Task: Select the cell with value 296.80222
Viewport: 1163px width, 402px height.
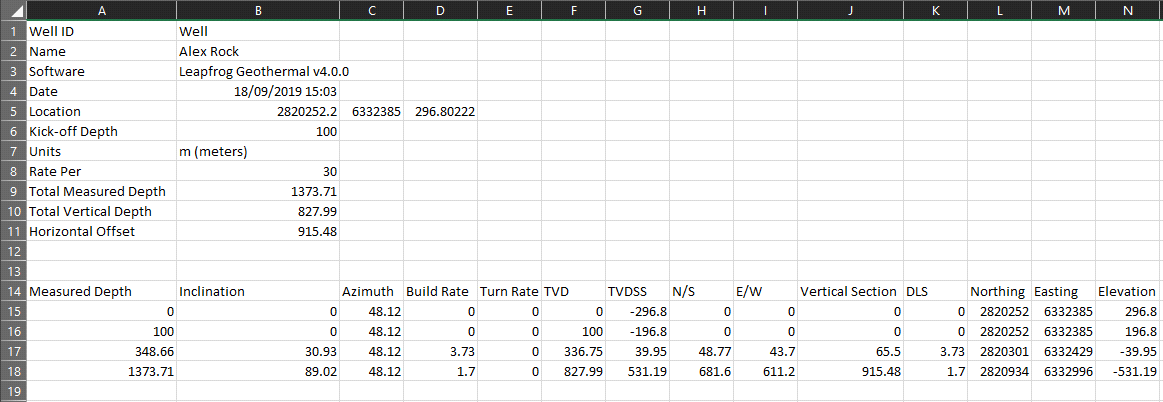Action: [x=440, y=111]
